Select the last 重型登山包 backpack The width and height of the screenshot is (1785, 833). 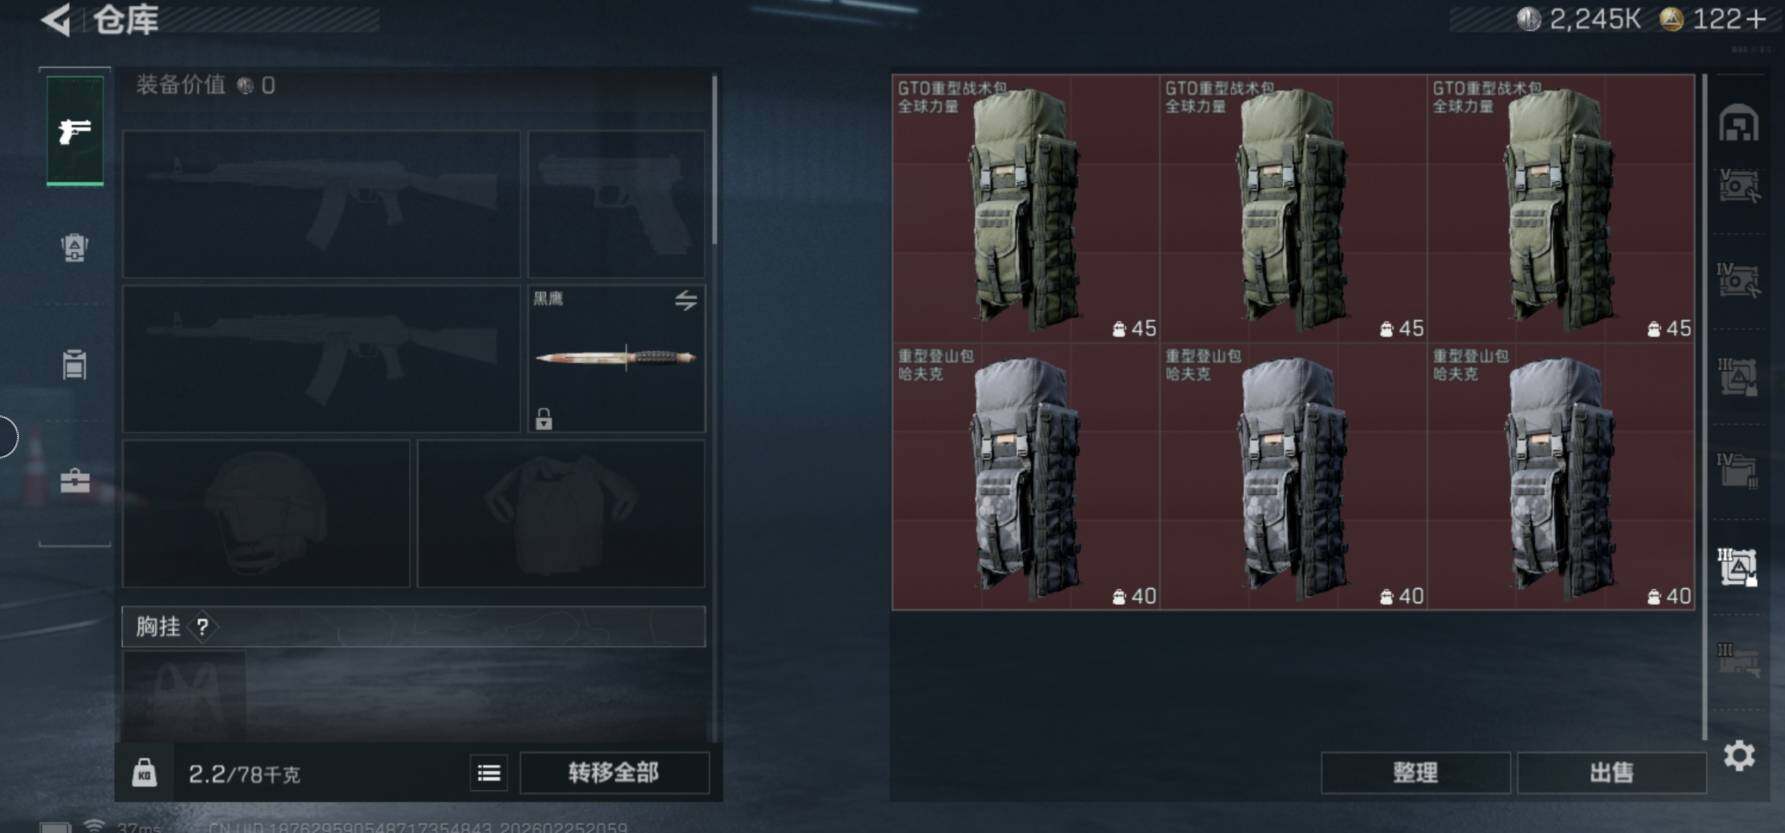pyautogui.click(x=1561, y=476)
